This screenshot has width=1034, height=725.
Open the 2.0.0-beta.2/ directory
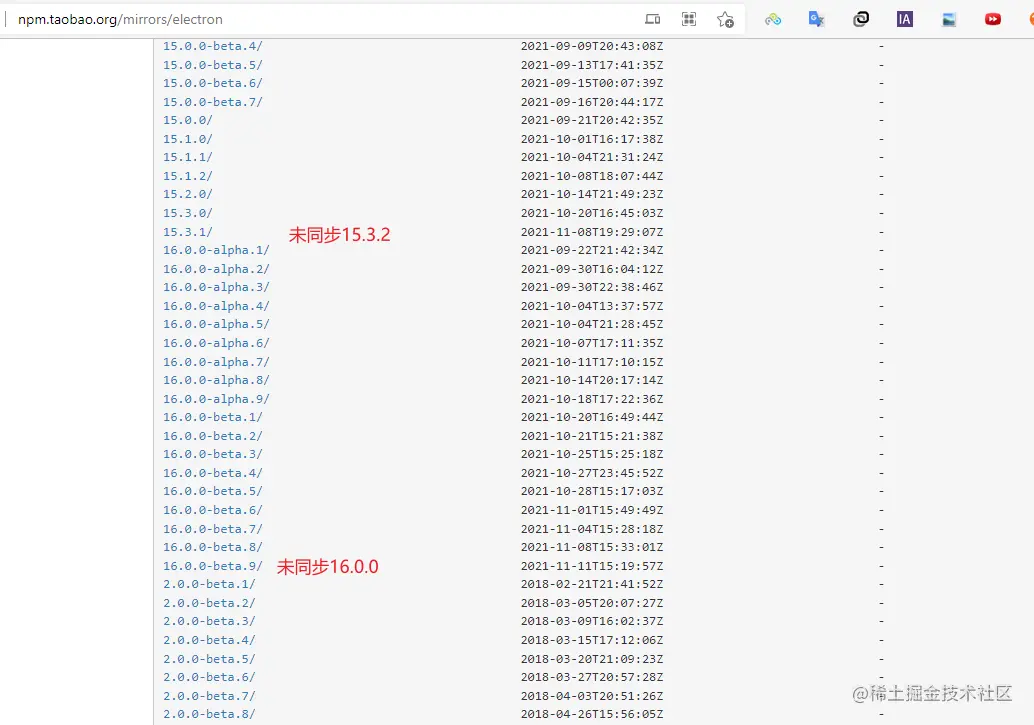(x=209, y=603)
